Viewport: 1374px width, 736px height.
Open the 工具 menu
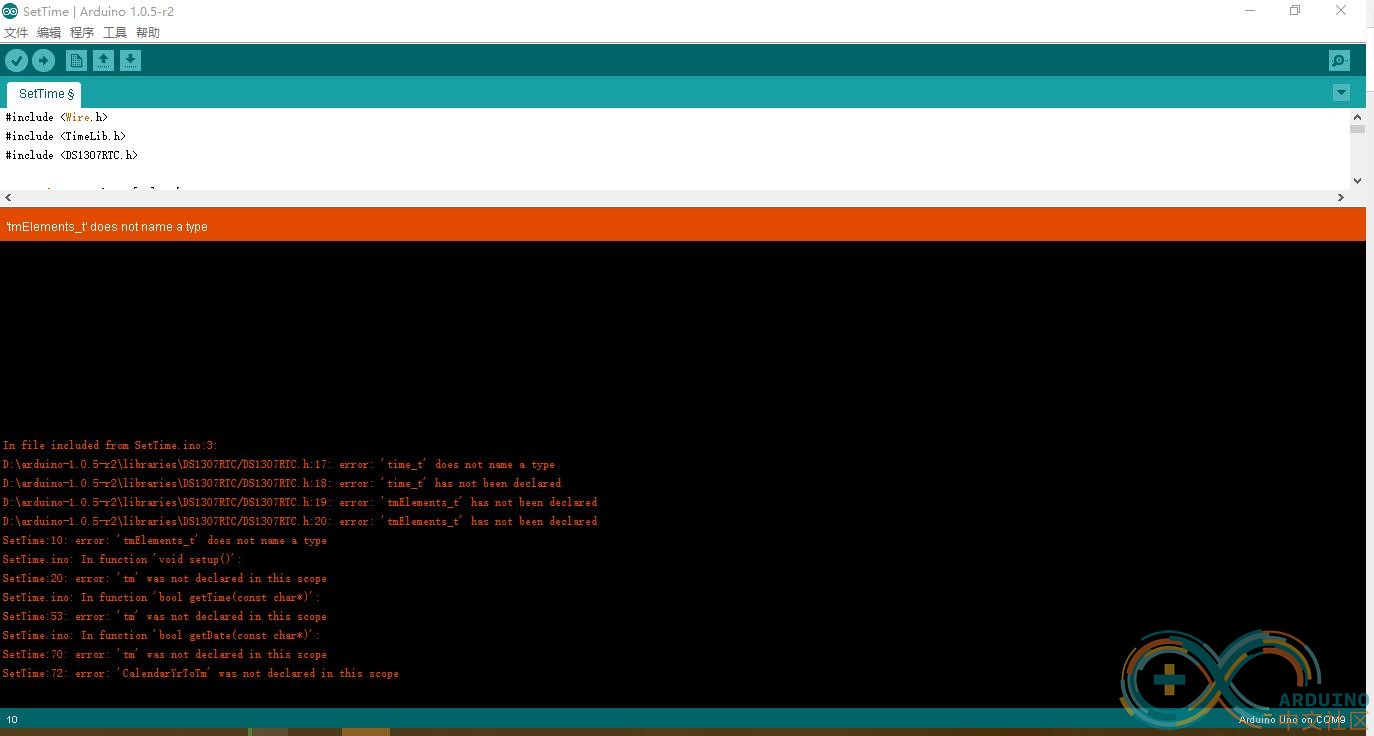point(115,33)
